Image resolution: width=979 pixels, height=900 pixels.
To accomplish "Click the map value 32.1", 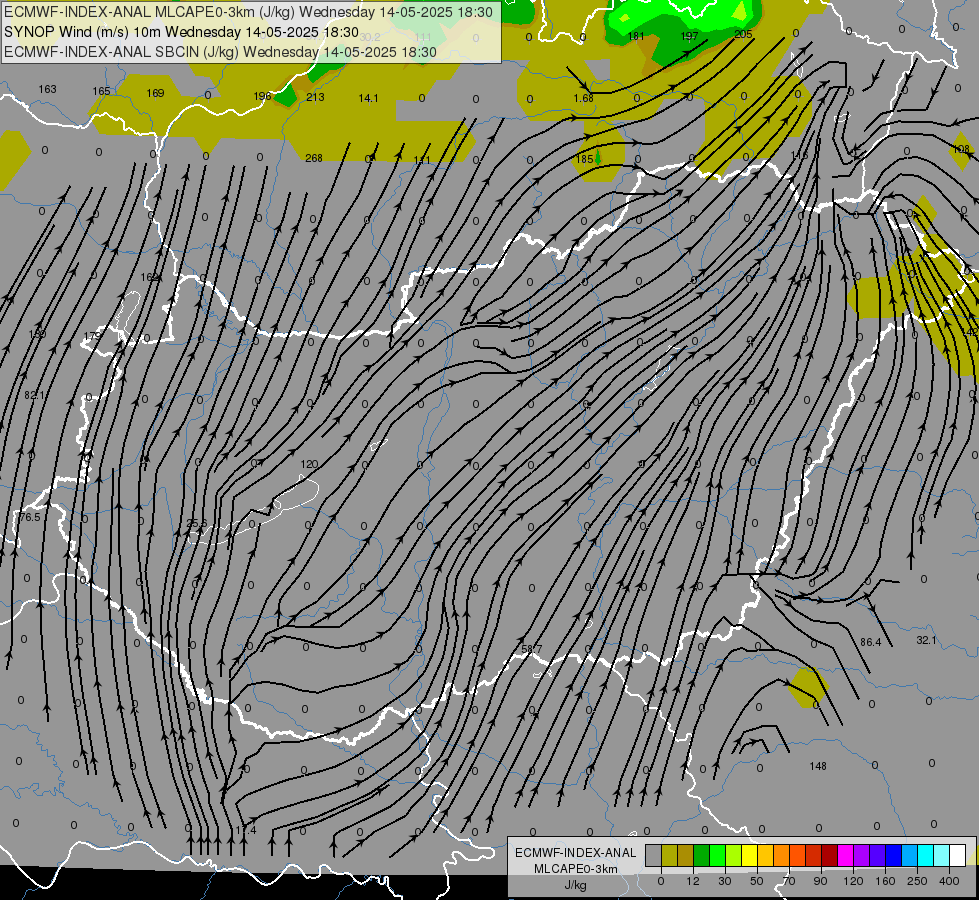I will pyautogui.click(x=926, y=640).
